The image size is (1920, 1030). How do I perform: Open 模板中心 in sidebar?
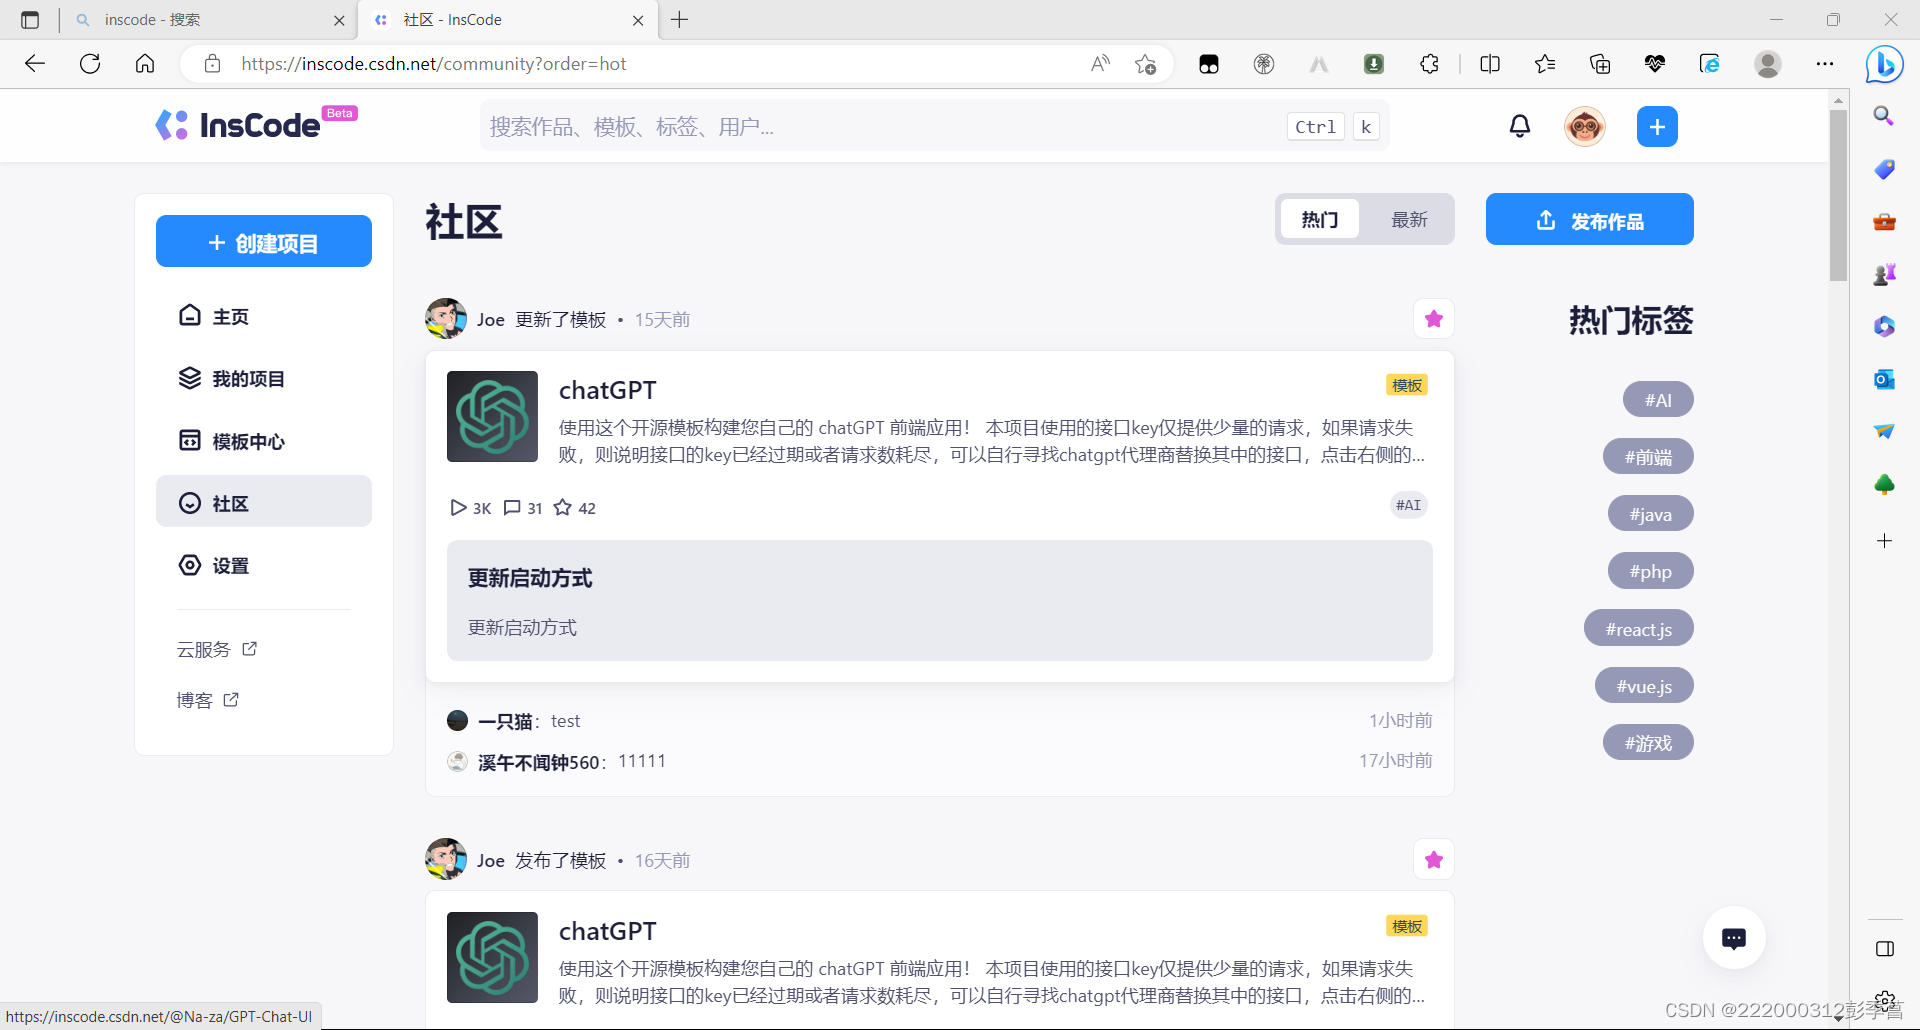(264, 441)
